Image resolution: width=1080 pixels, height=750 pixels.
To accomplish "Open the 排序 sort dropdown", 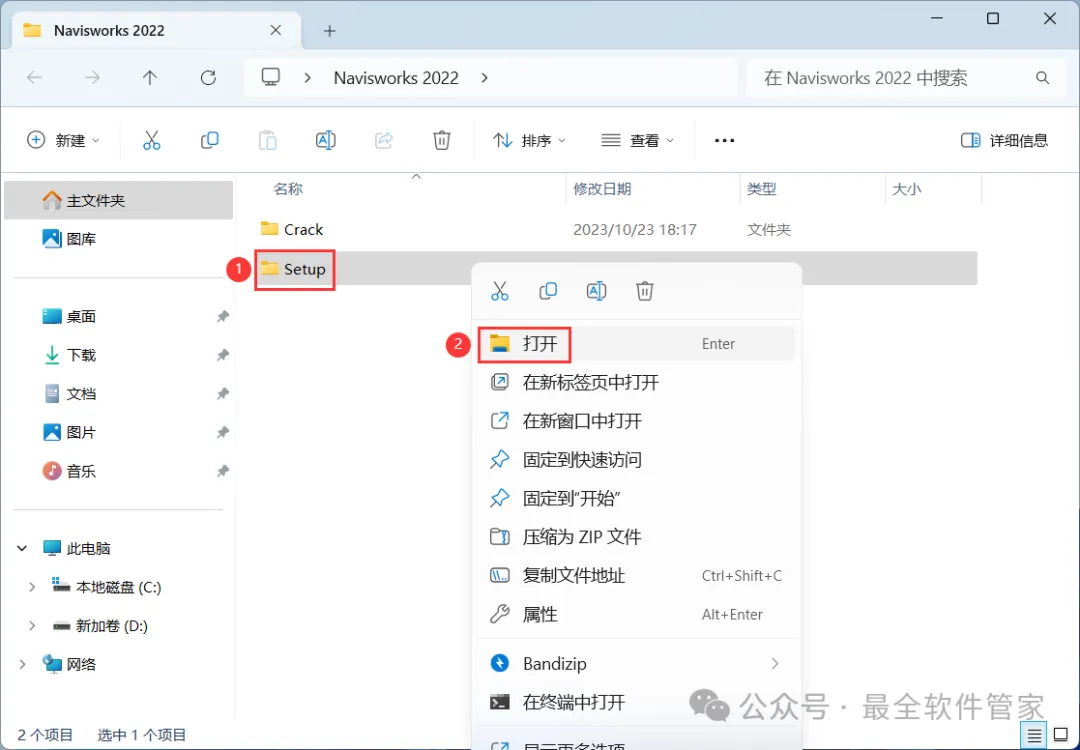I will [x=529, y=140].
